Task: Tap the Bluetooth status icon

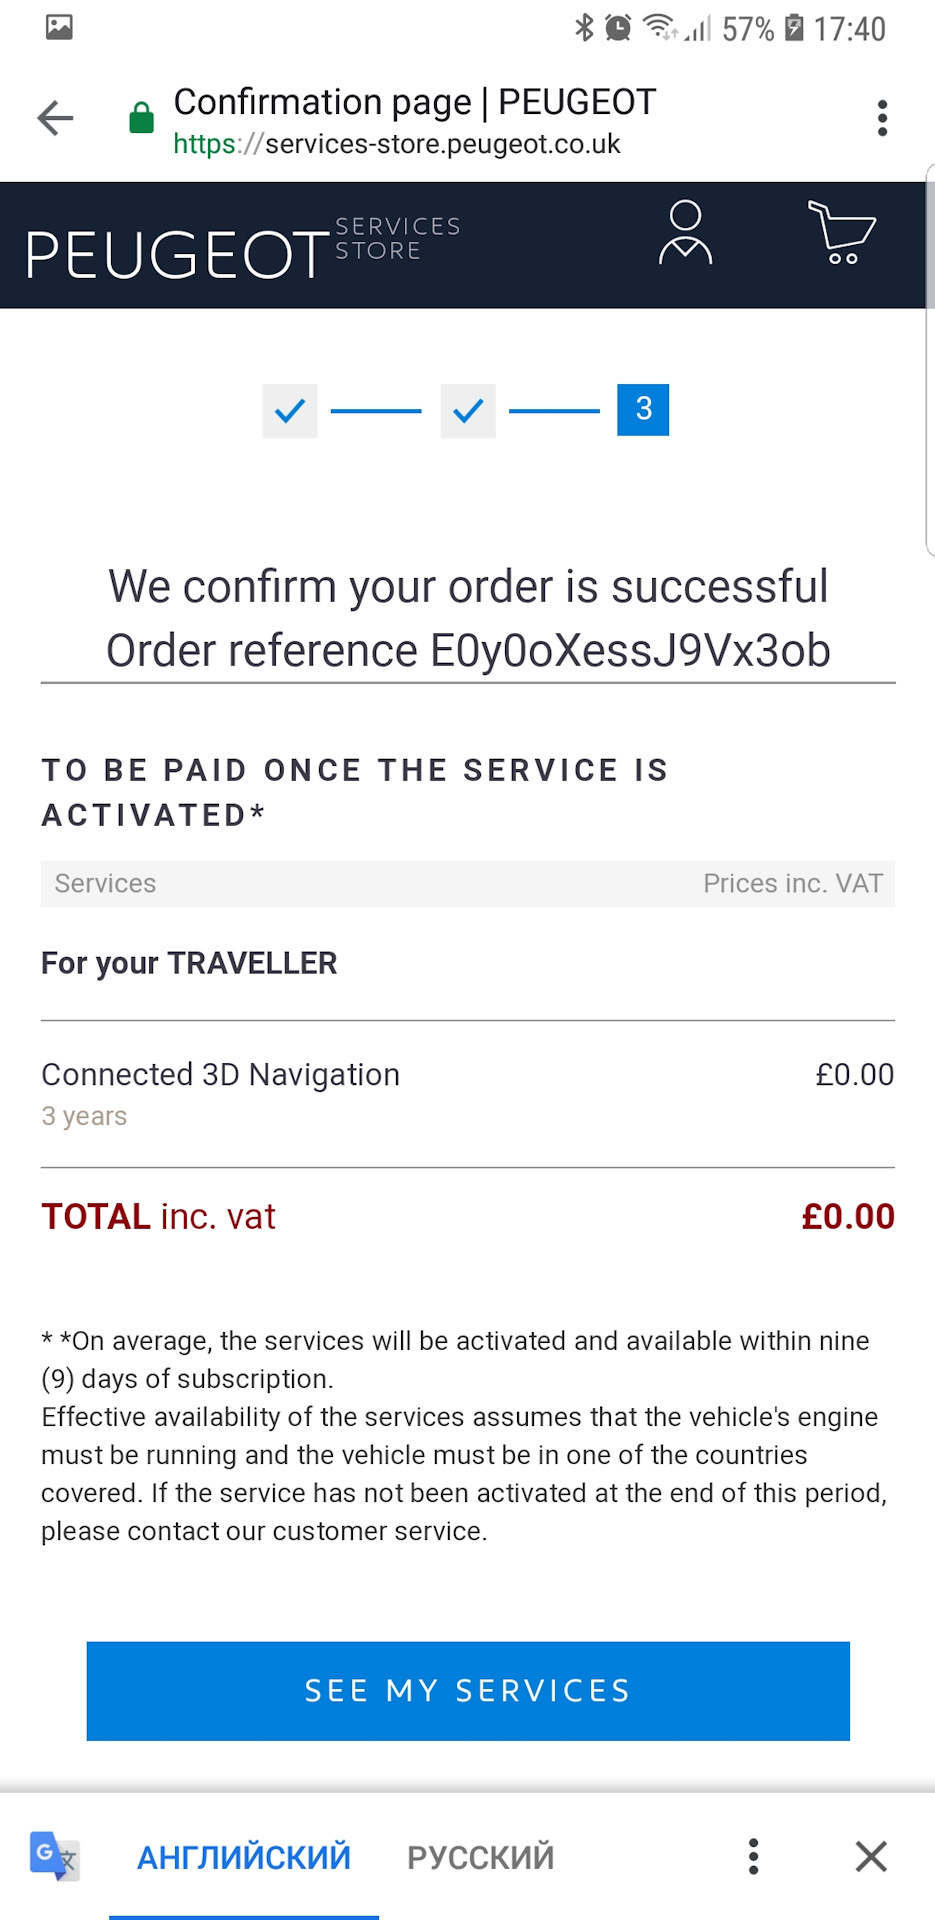Action: point(584,28)
